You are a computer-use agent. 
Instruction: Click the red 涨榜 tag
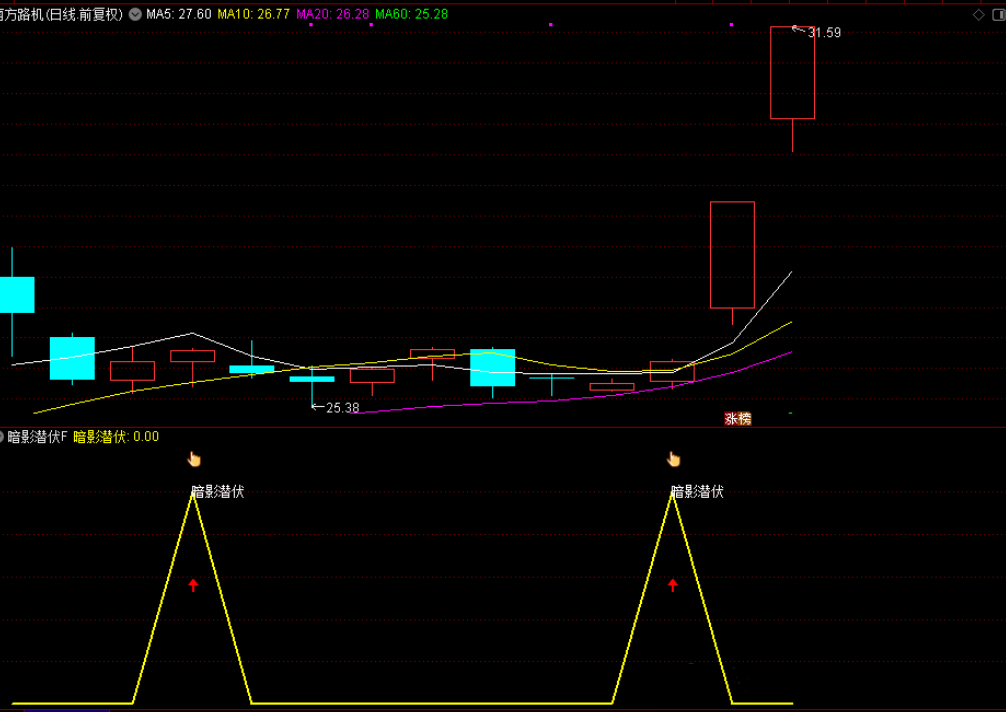click(737, 419)
